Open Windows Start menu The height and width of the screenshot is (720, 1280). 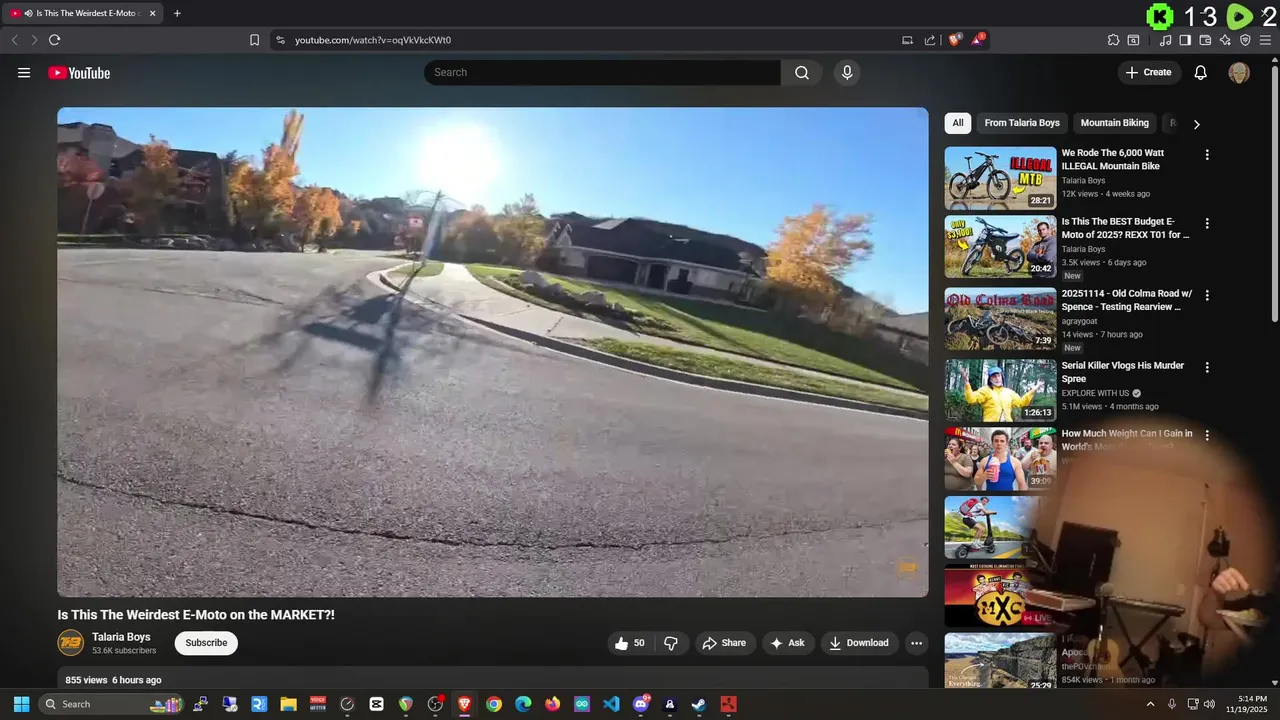click(21, 704)
